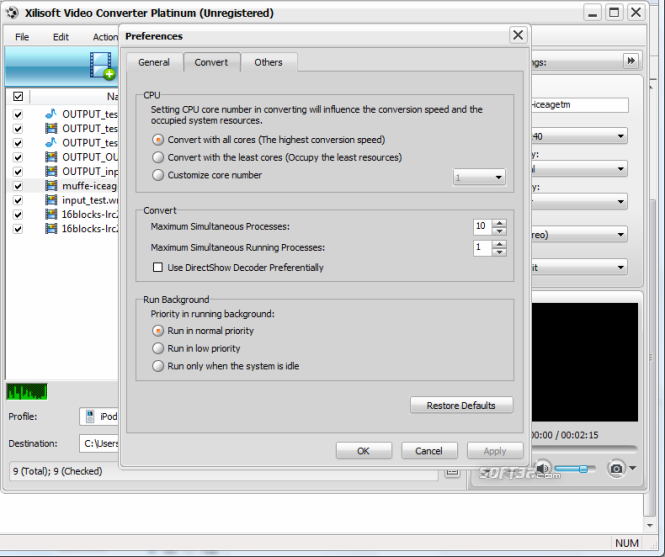Click the app logo icon in title bar
This screenshot has width=665, height=557.
click(12, 13)
